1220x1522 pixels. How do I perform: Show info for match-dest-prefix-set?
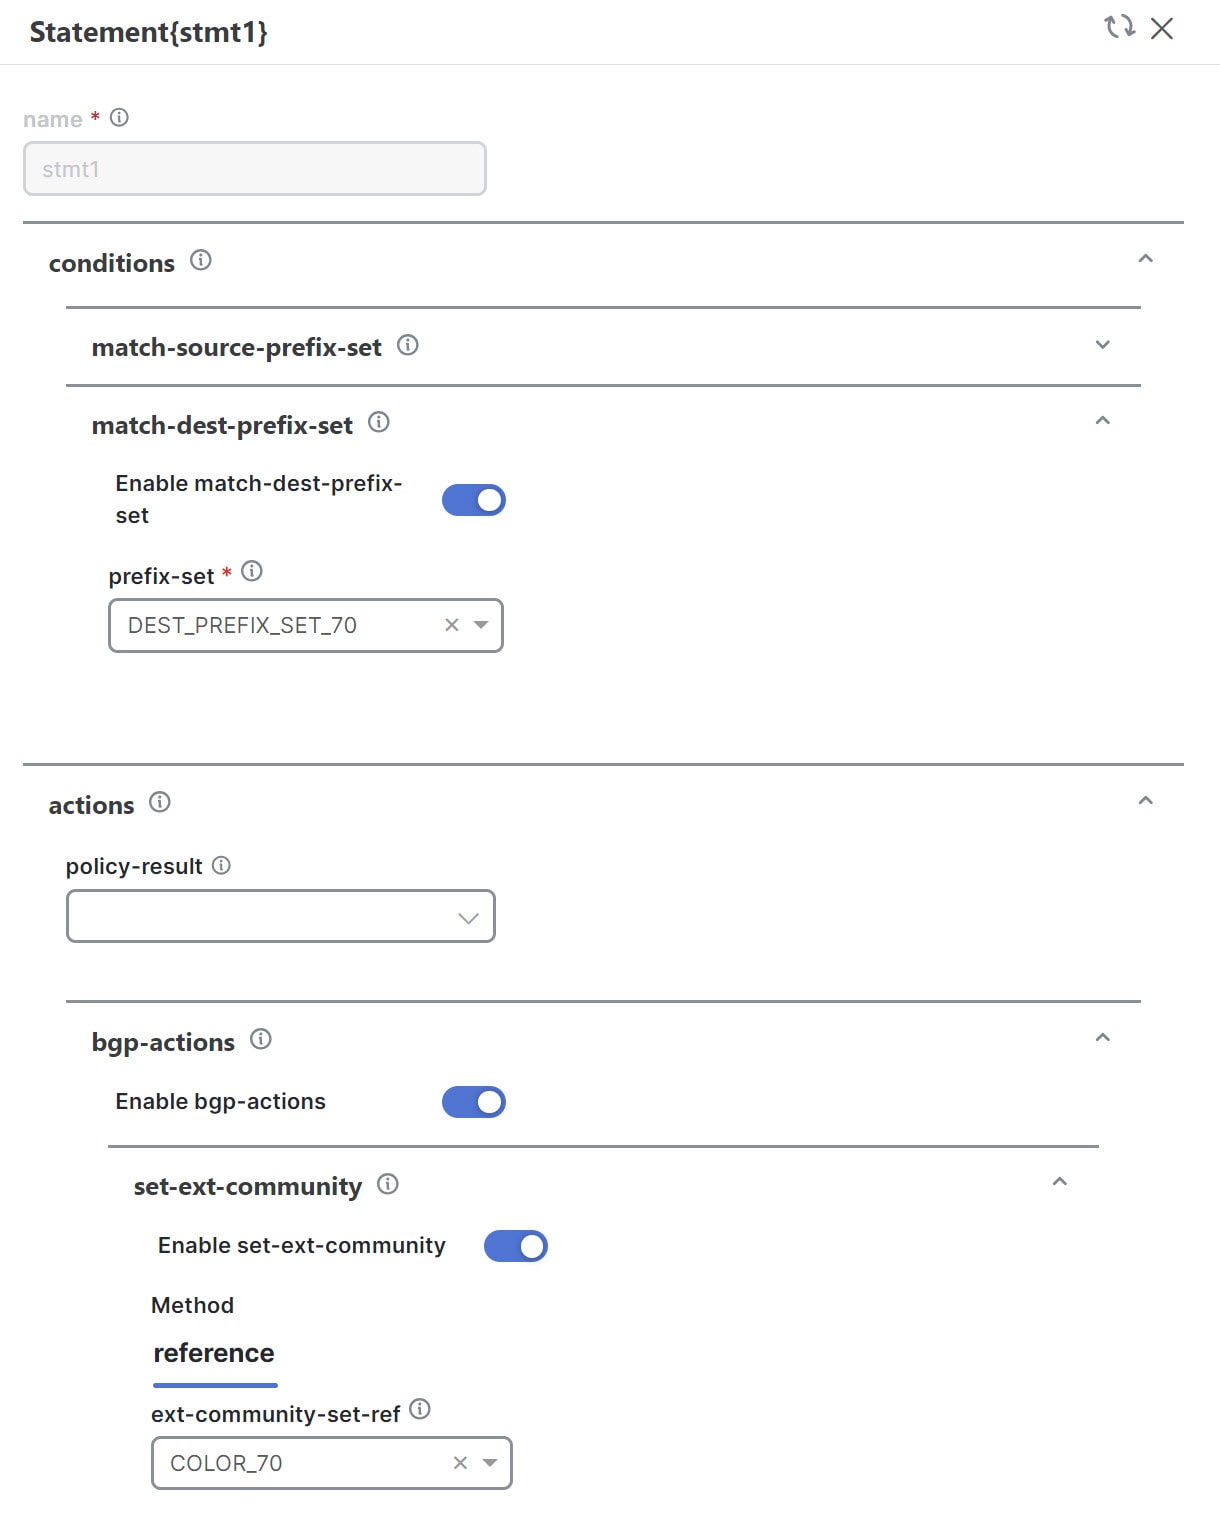pyautogui.click(x=379, y=422)
